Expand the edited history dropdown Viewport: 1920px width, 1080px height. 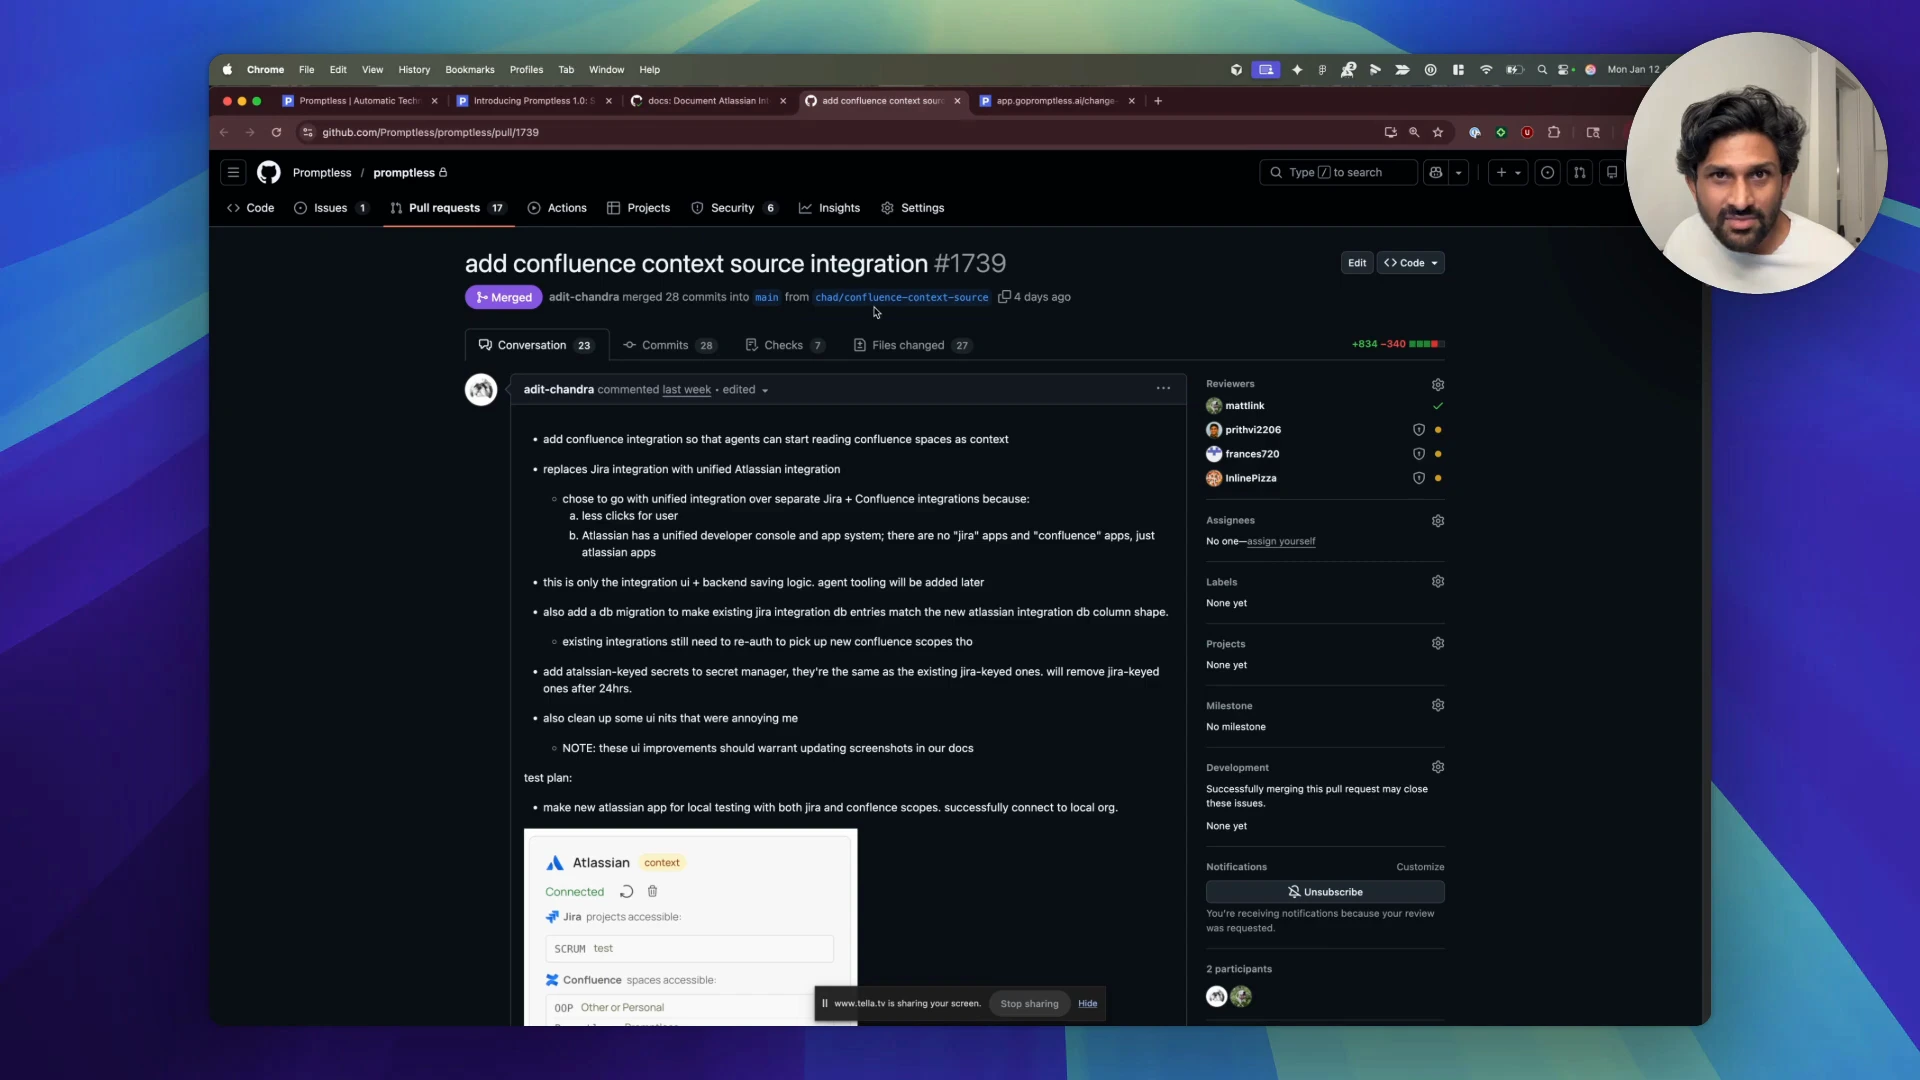(x=765, y=390)
